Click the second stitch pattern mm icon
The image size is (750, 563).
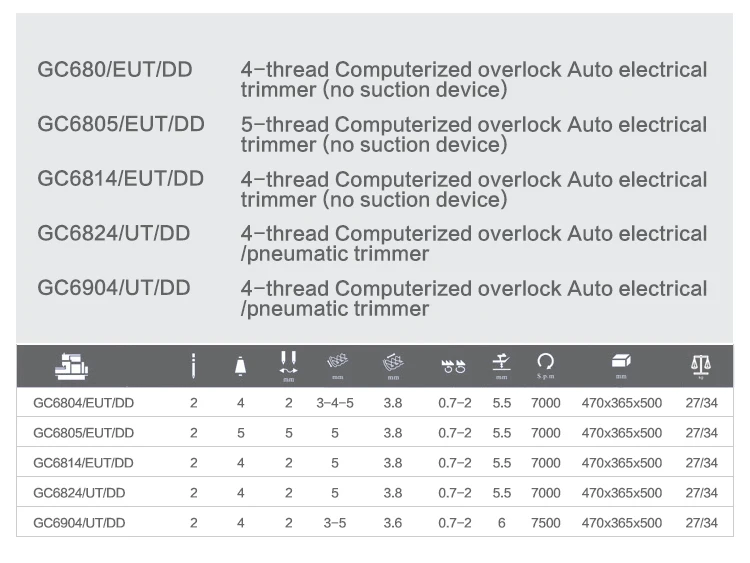[x=393, y=363]
